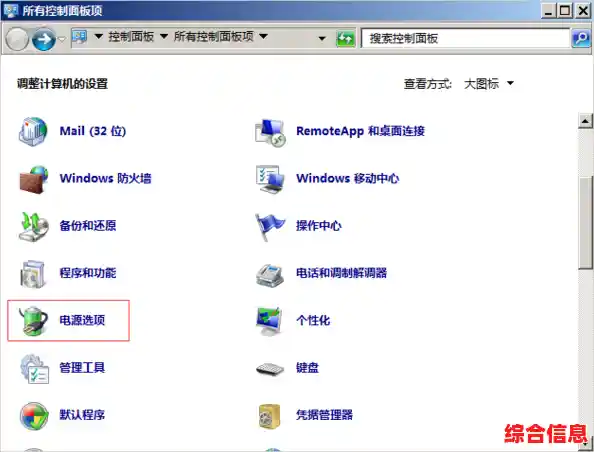This screenshot has height=452, width=594.
Task: Click the control panel icon in address bar
Action: click(x=80, y=37)
